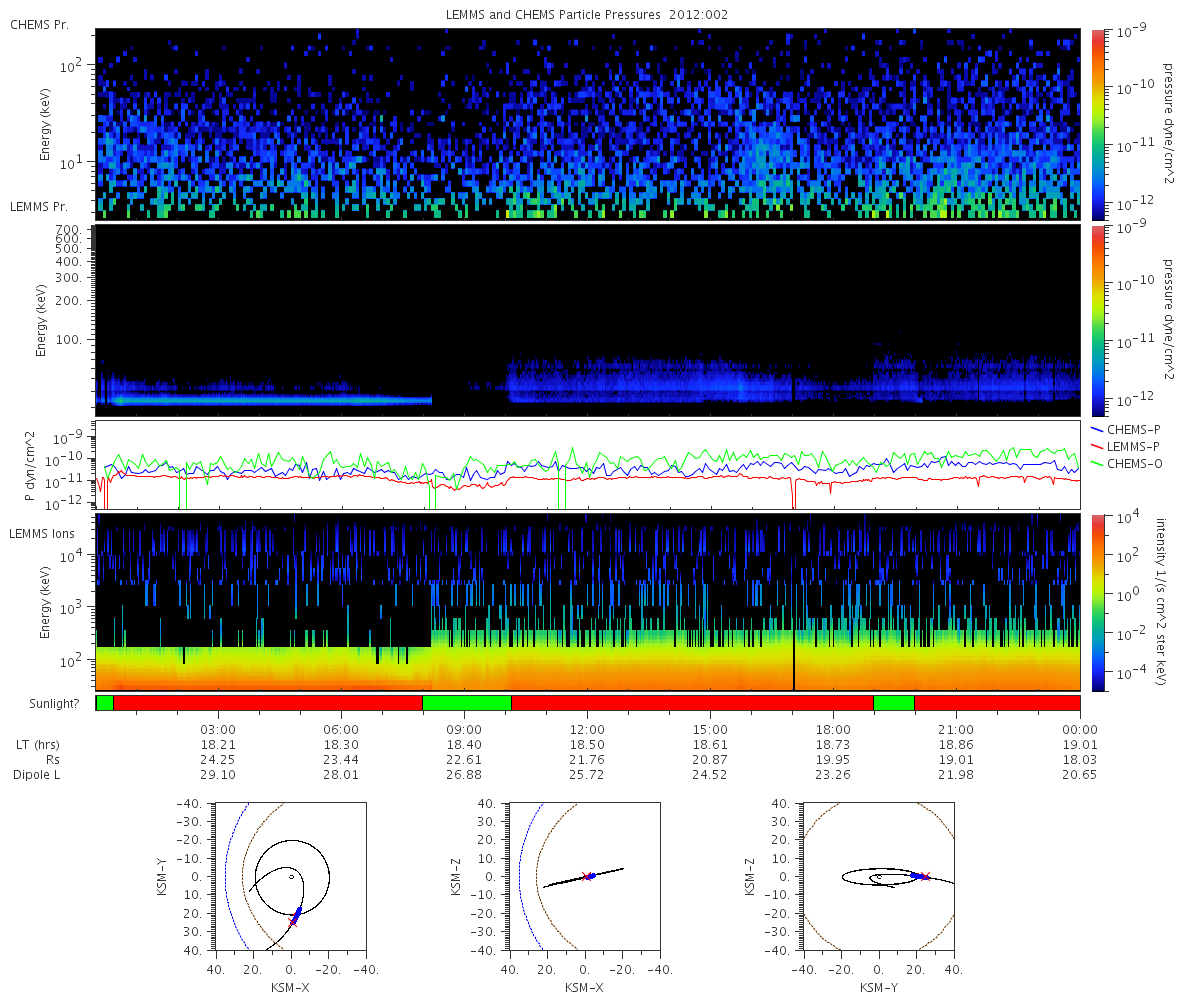The height and width of the screenshot is (1000, 1200).
Task: Click the LEMMS pressure spectrogram panel
Action: click(588, 320)
